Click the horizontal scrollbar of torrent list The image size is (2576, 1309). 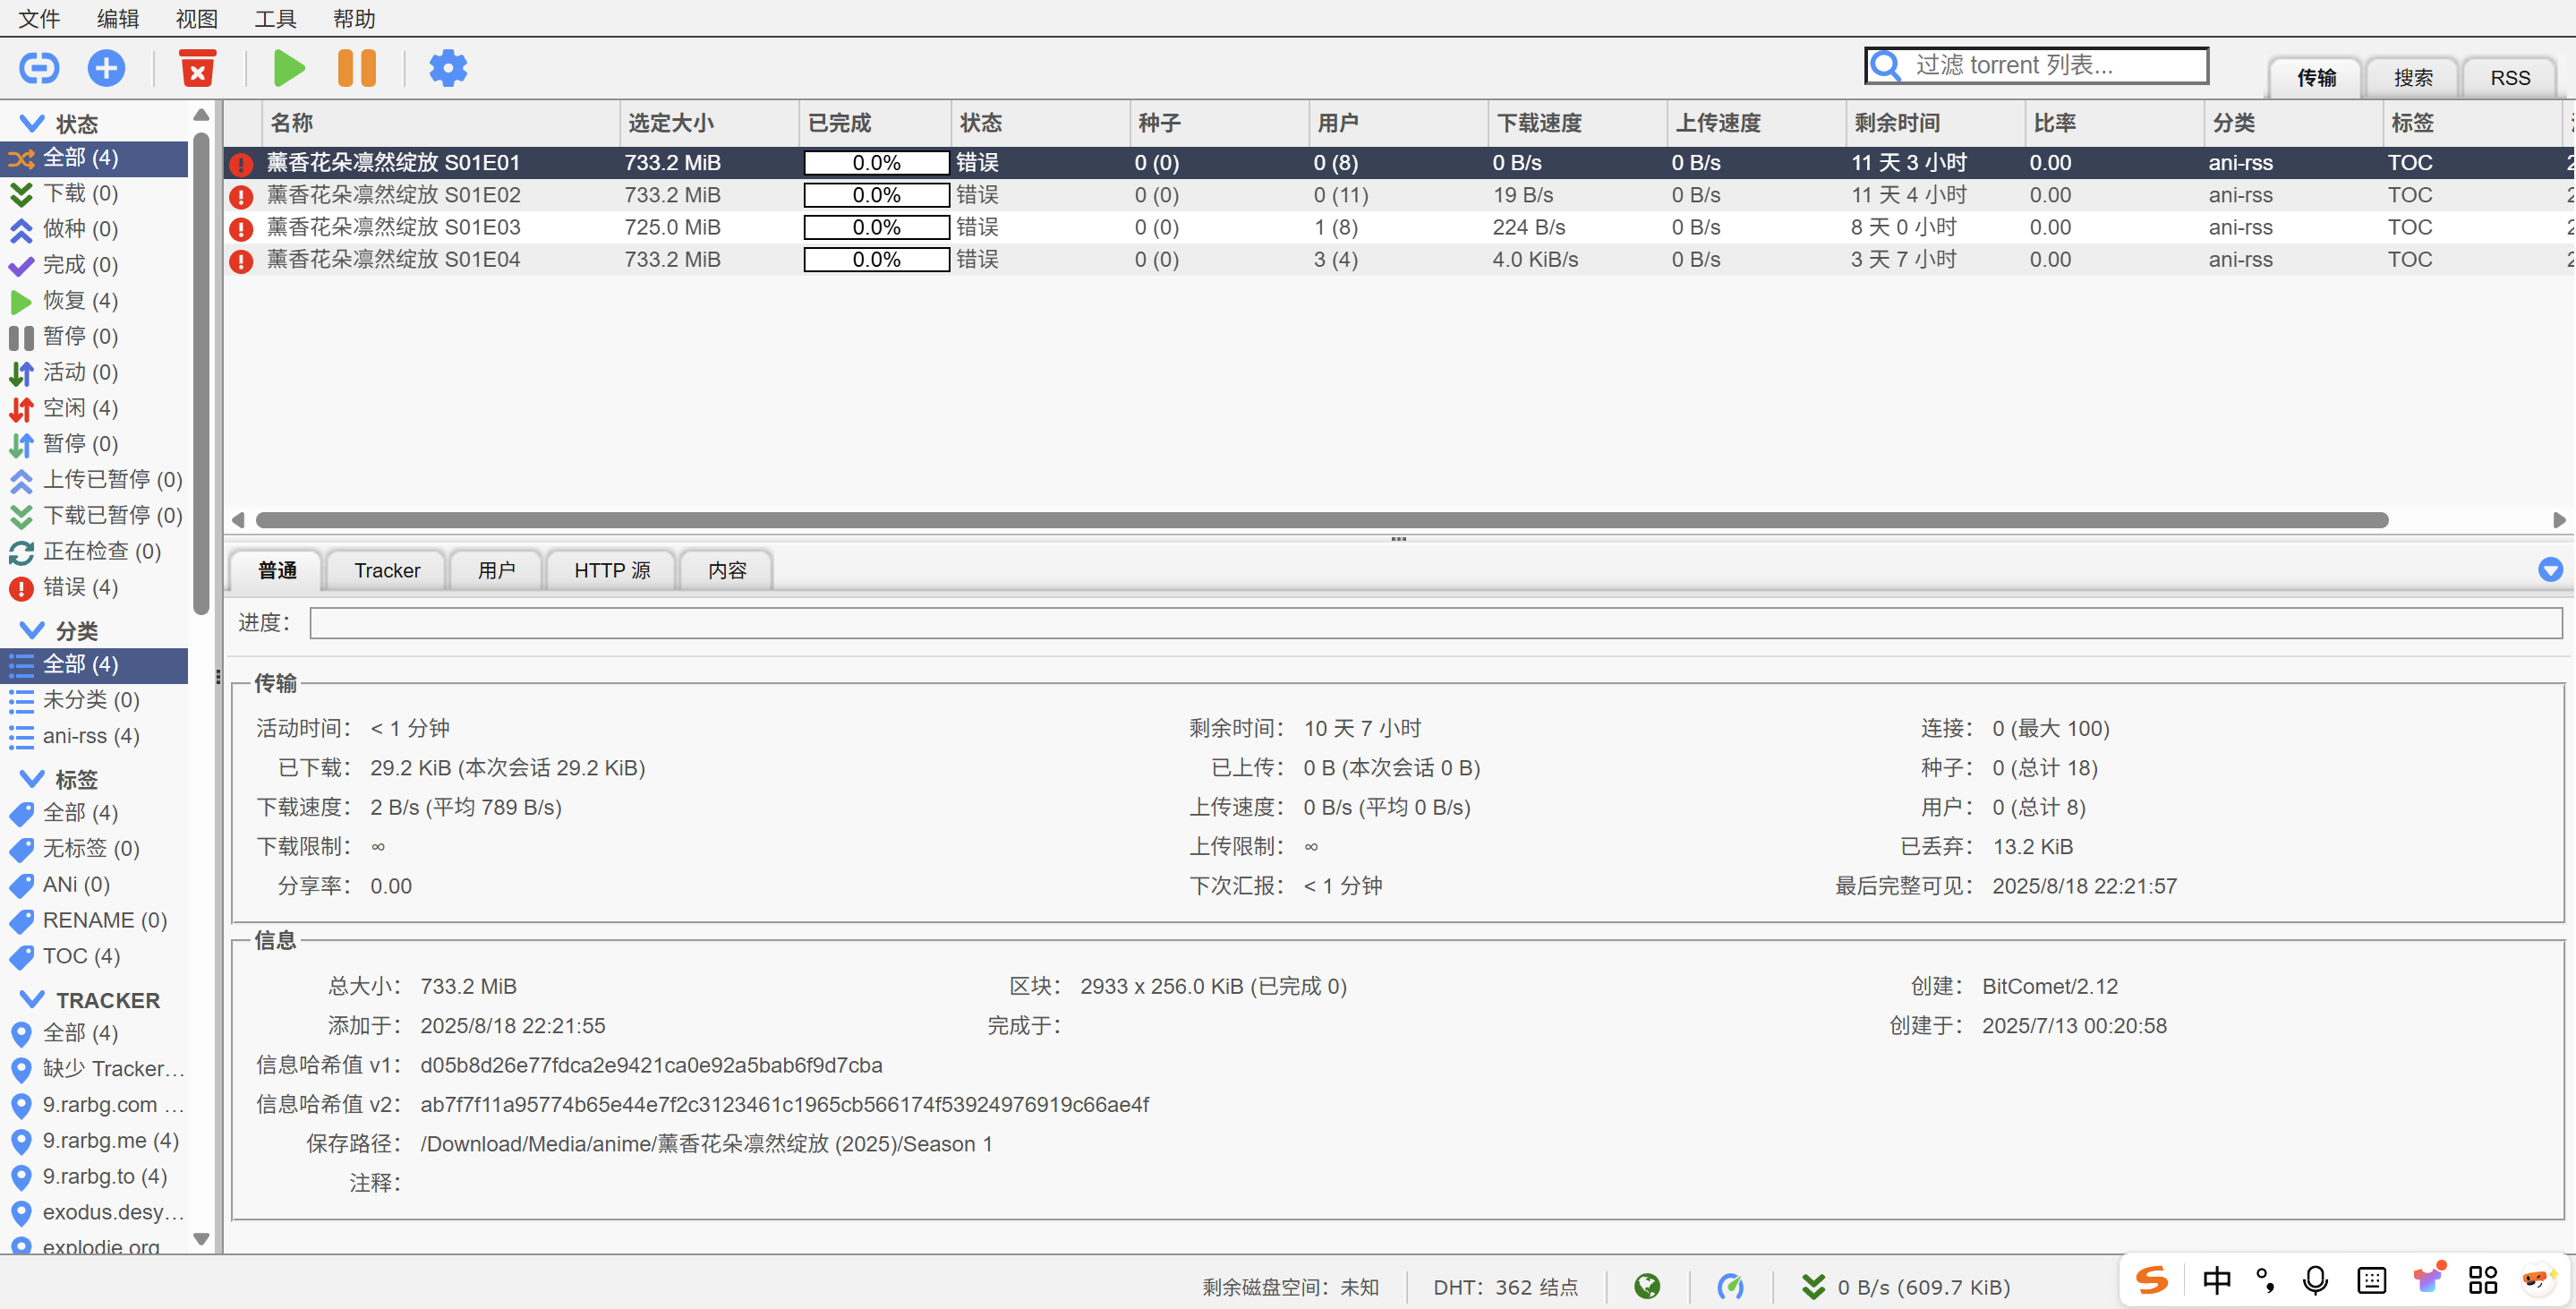coord(1322,520)
